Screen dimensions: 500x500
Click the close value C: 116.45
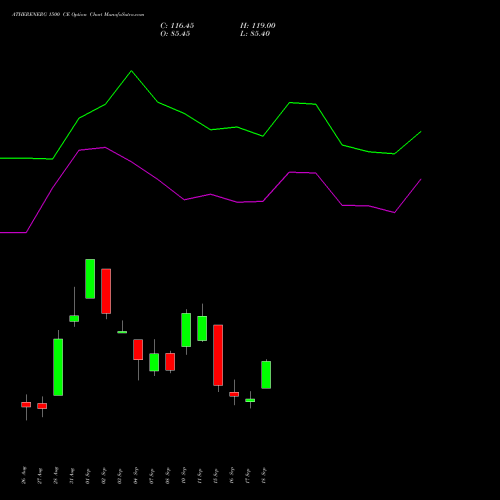click(x=177, y=26)
